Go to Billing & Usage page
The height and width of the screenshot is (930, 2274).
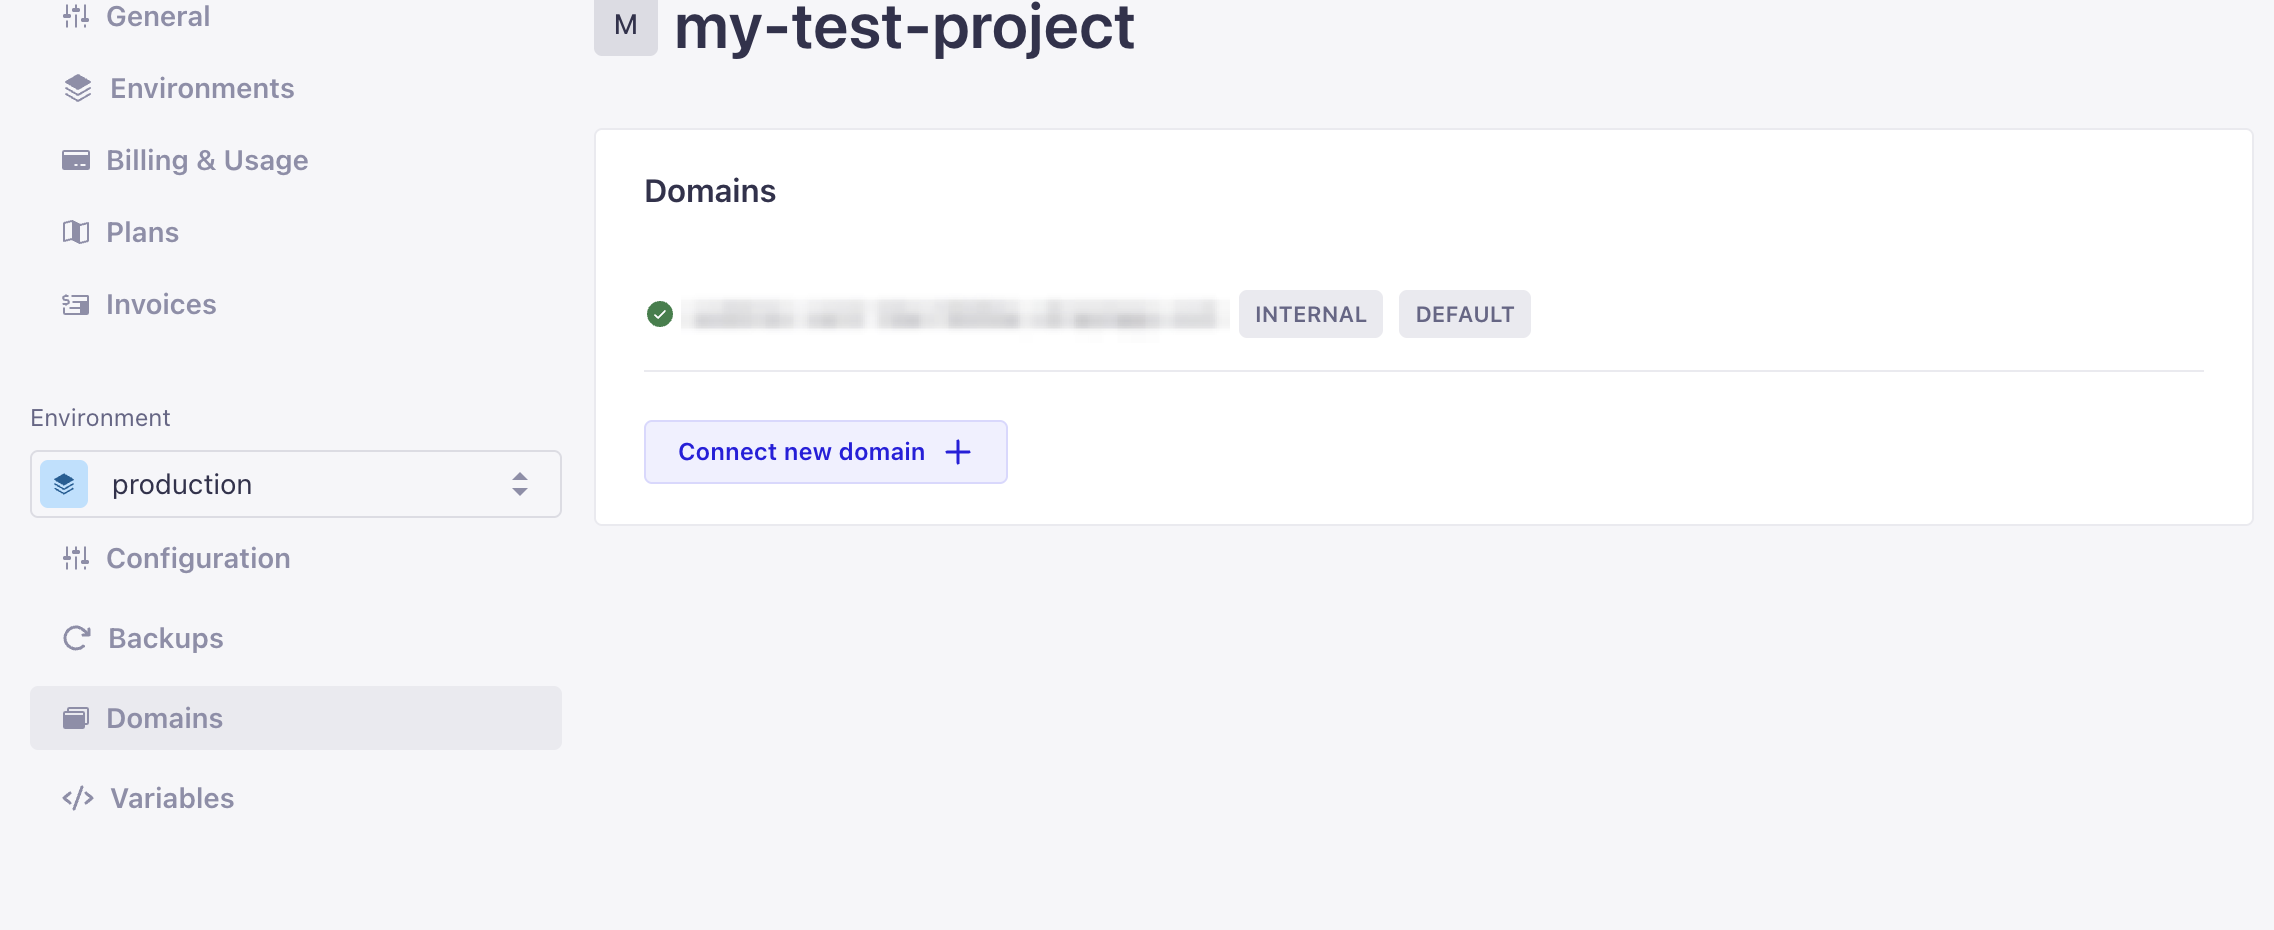click(207, 160)
